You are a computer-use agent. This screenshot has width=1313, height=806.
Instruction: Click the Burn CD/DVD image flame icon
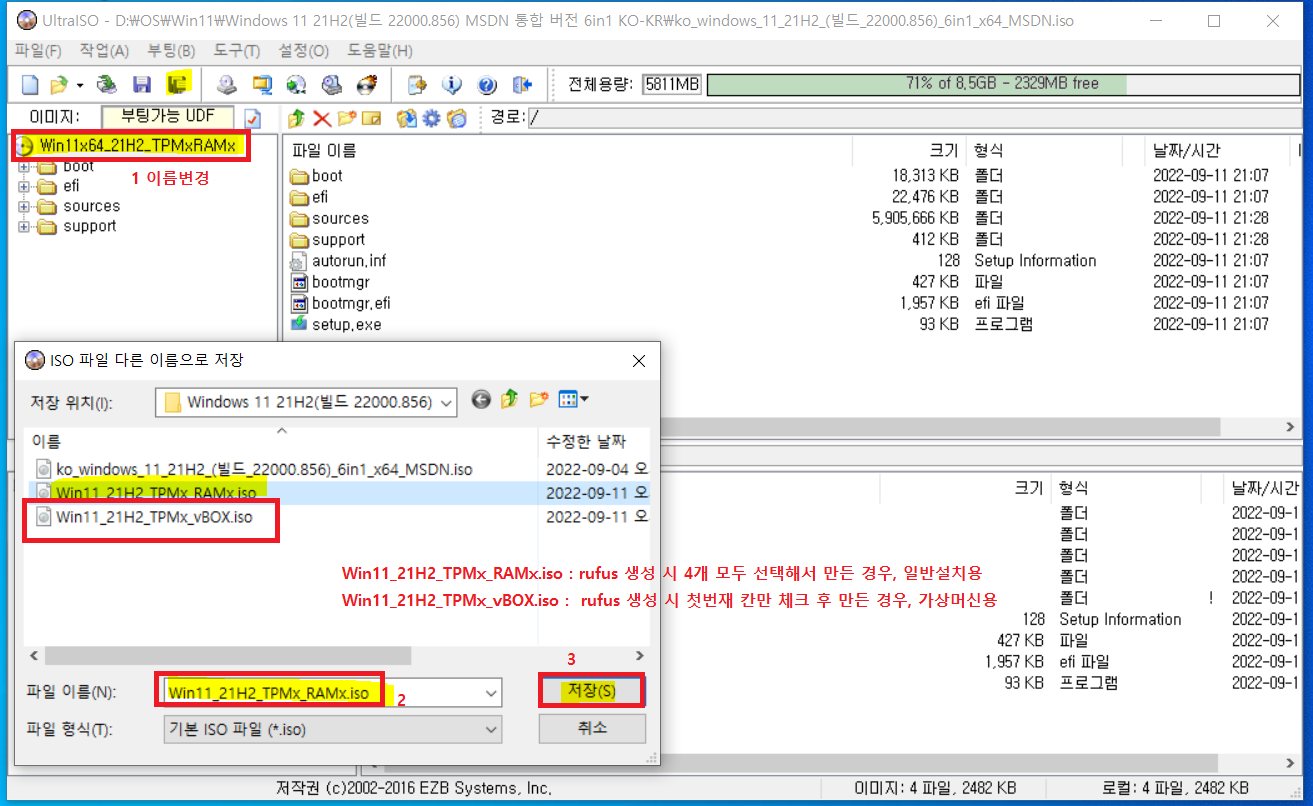367,85
